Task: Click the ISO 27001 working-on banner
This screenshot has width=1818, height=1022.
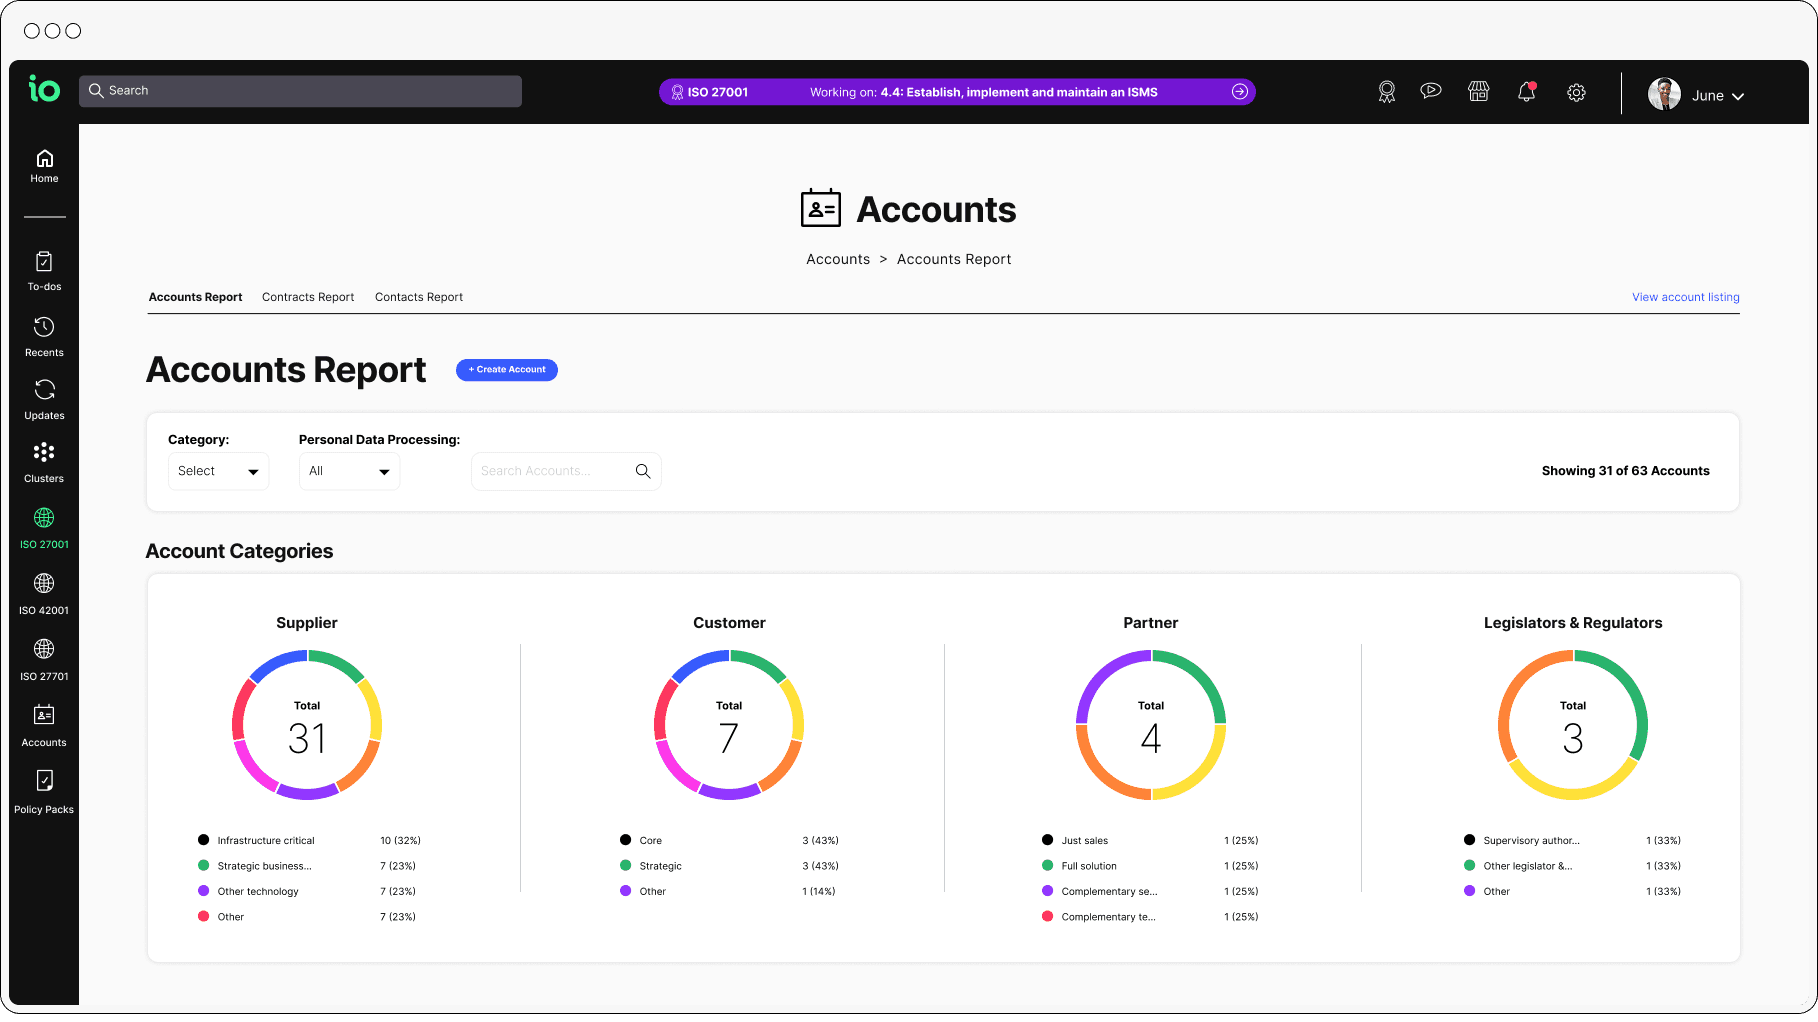Action: coord(957,92)
